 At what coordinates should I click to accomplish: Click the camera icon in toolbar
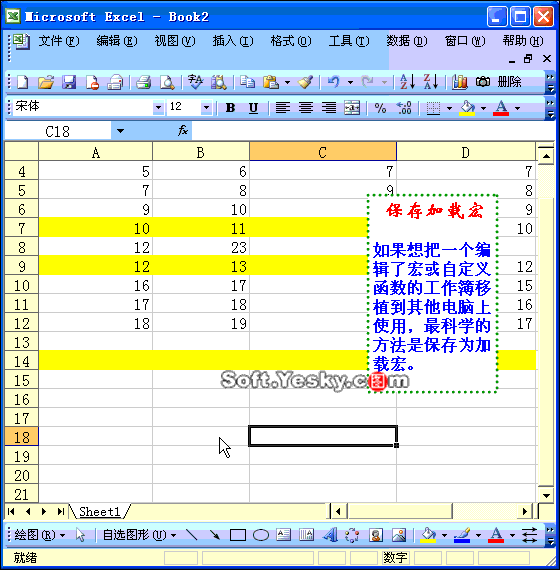point(483,82)
